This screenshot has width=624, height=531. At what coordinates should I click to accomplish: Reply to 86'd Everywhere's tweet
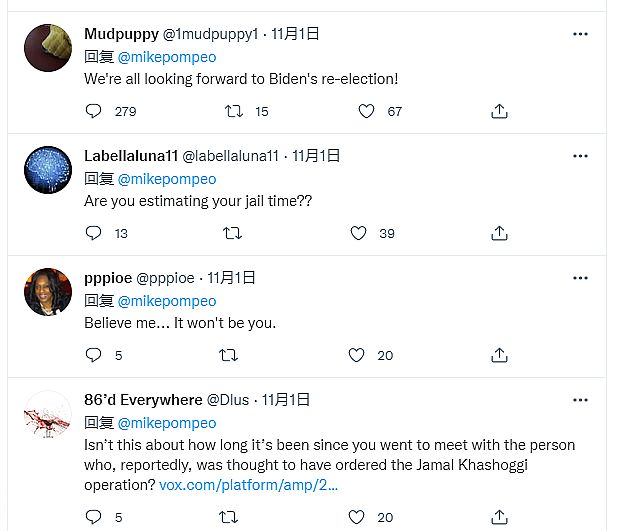coord(94,517)
